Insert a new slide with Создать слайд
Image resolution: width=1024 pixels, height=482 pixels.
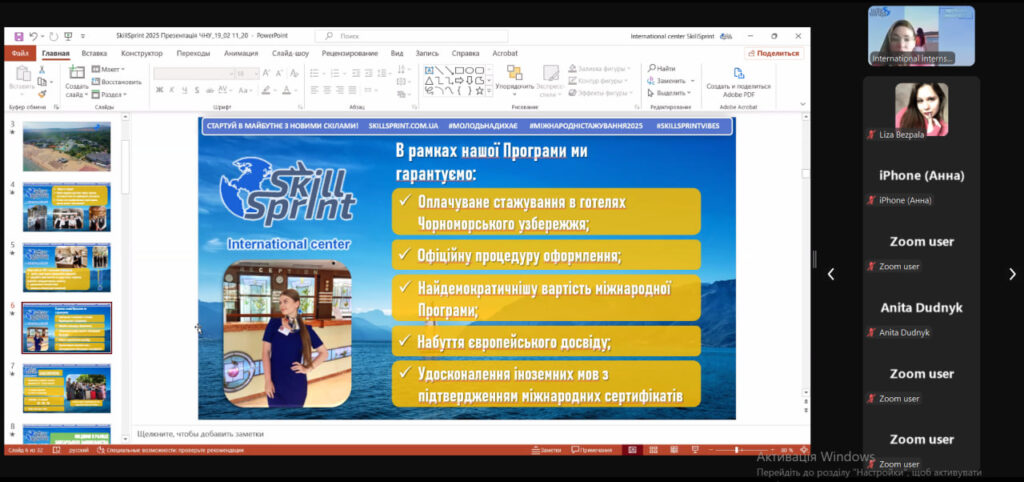(x=77, y=80)
